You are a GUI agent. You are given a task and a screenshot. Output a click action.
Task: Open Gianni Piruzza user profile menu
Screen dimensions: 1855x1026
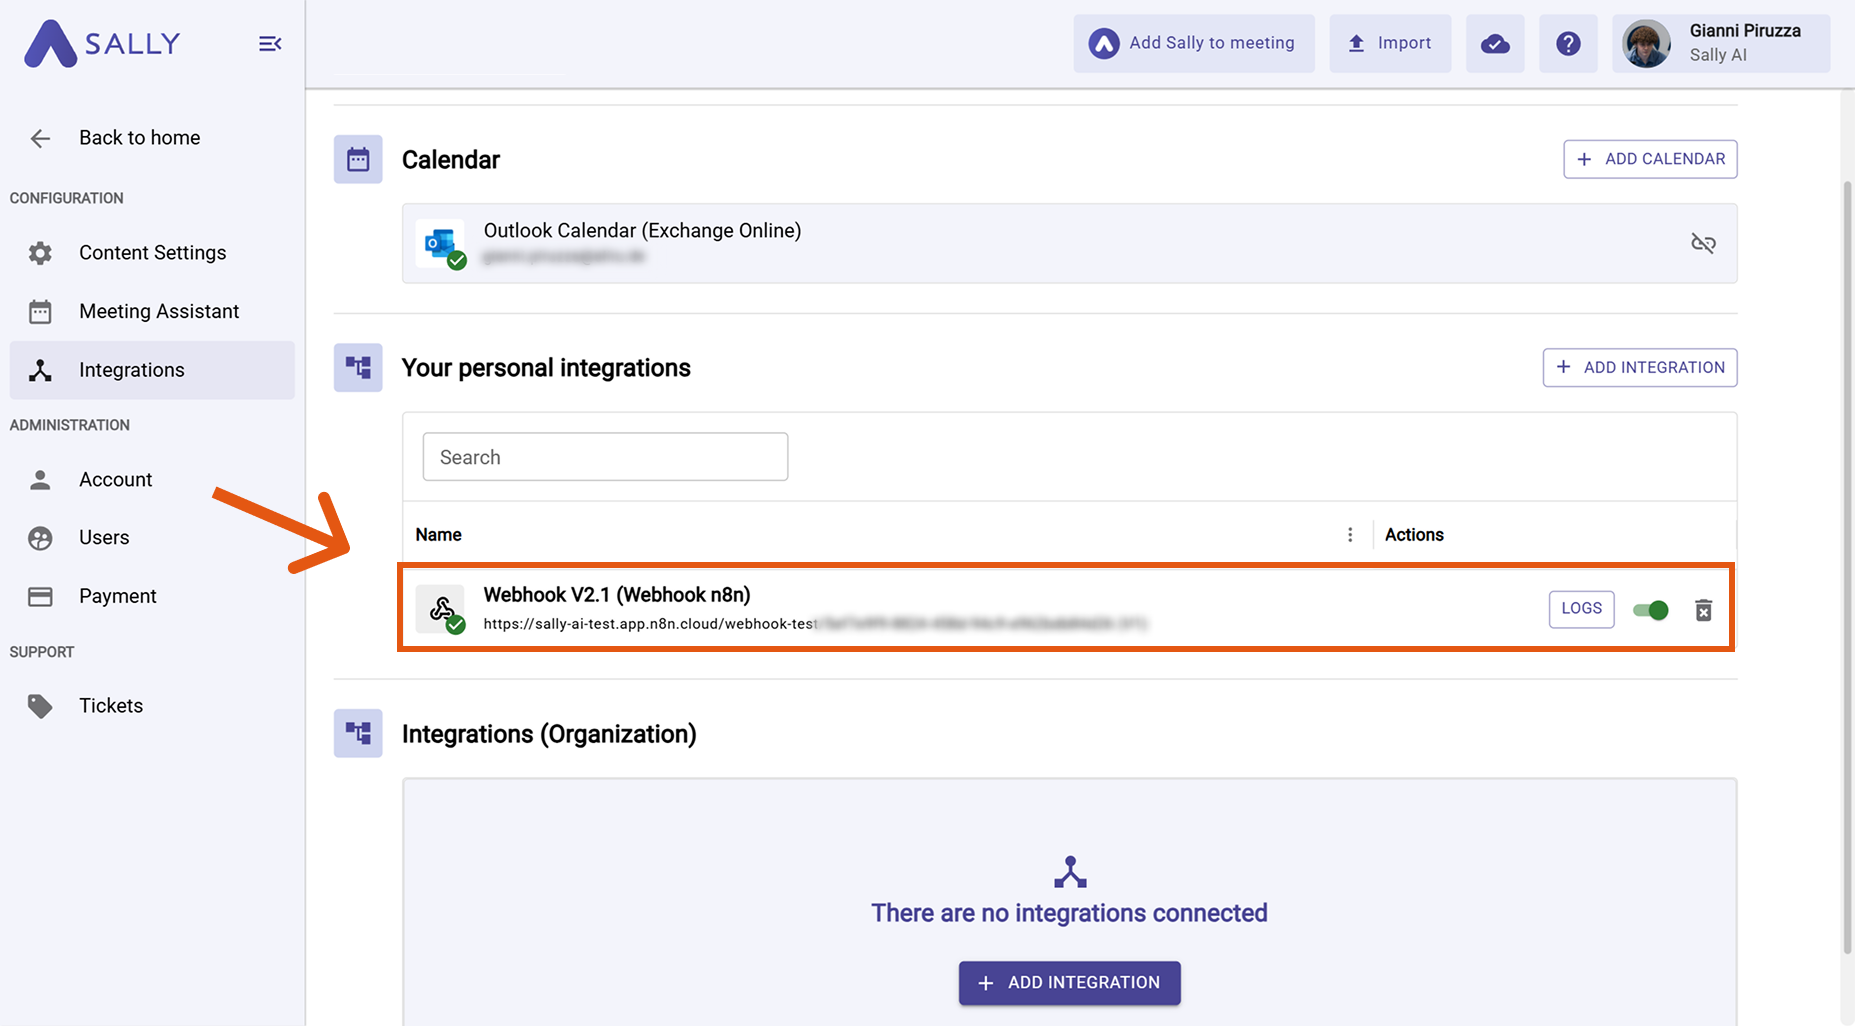(x=1720, y=44)
